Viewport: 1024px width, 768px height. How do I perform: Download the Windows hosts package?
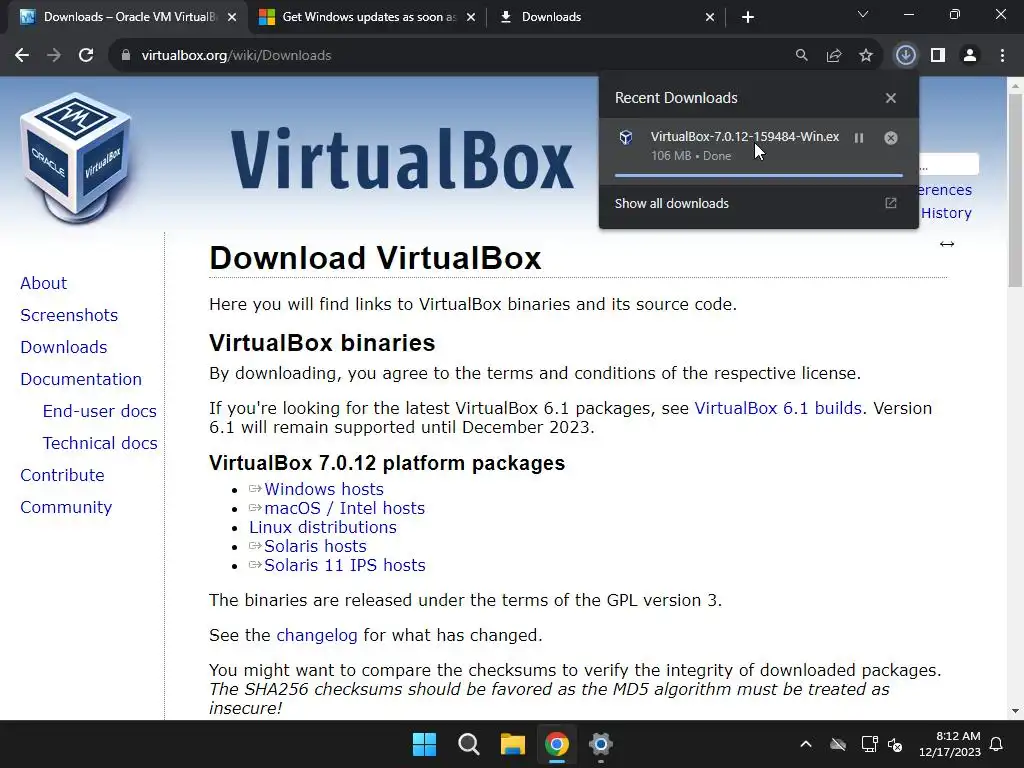pos(324,489)
